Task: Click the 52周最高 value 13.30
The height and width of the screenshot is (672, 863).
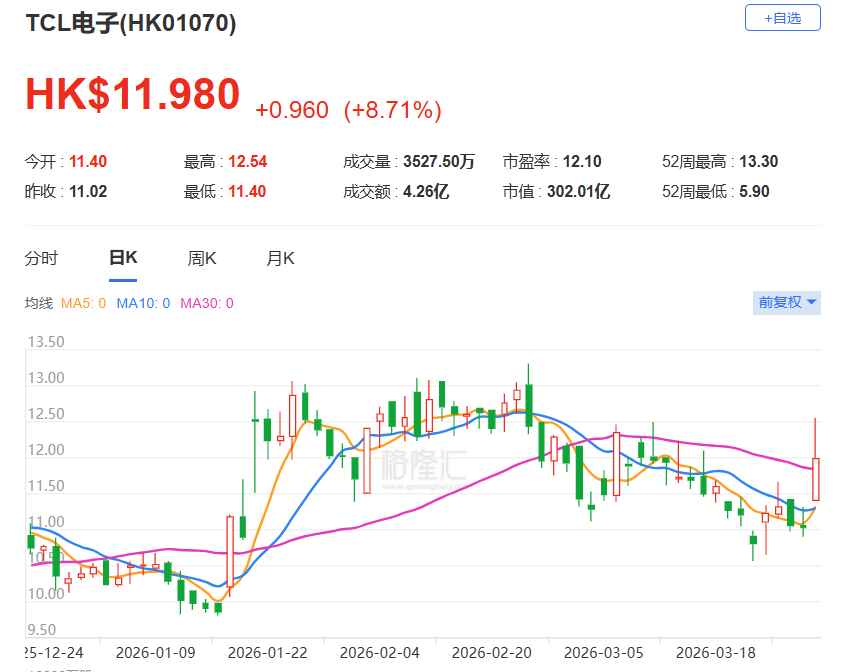Action: point(758,162)
